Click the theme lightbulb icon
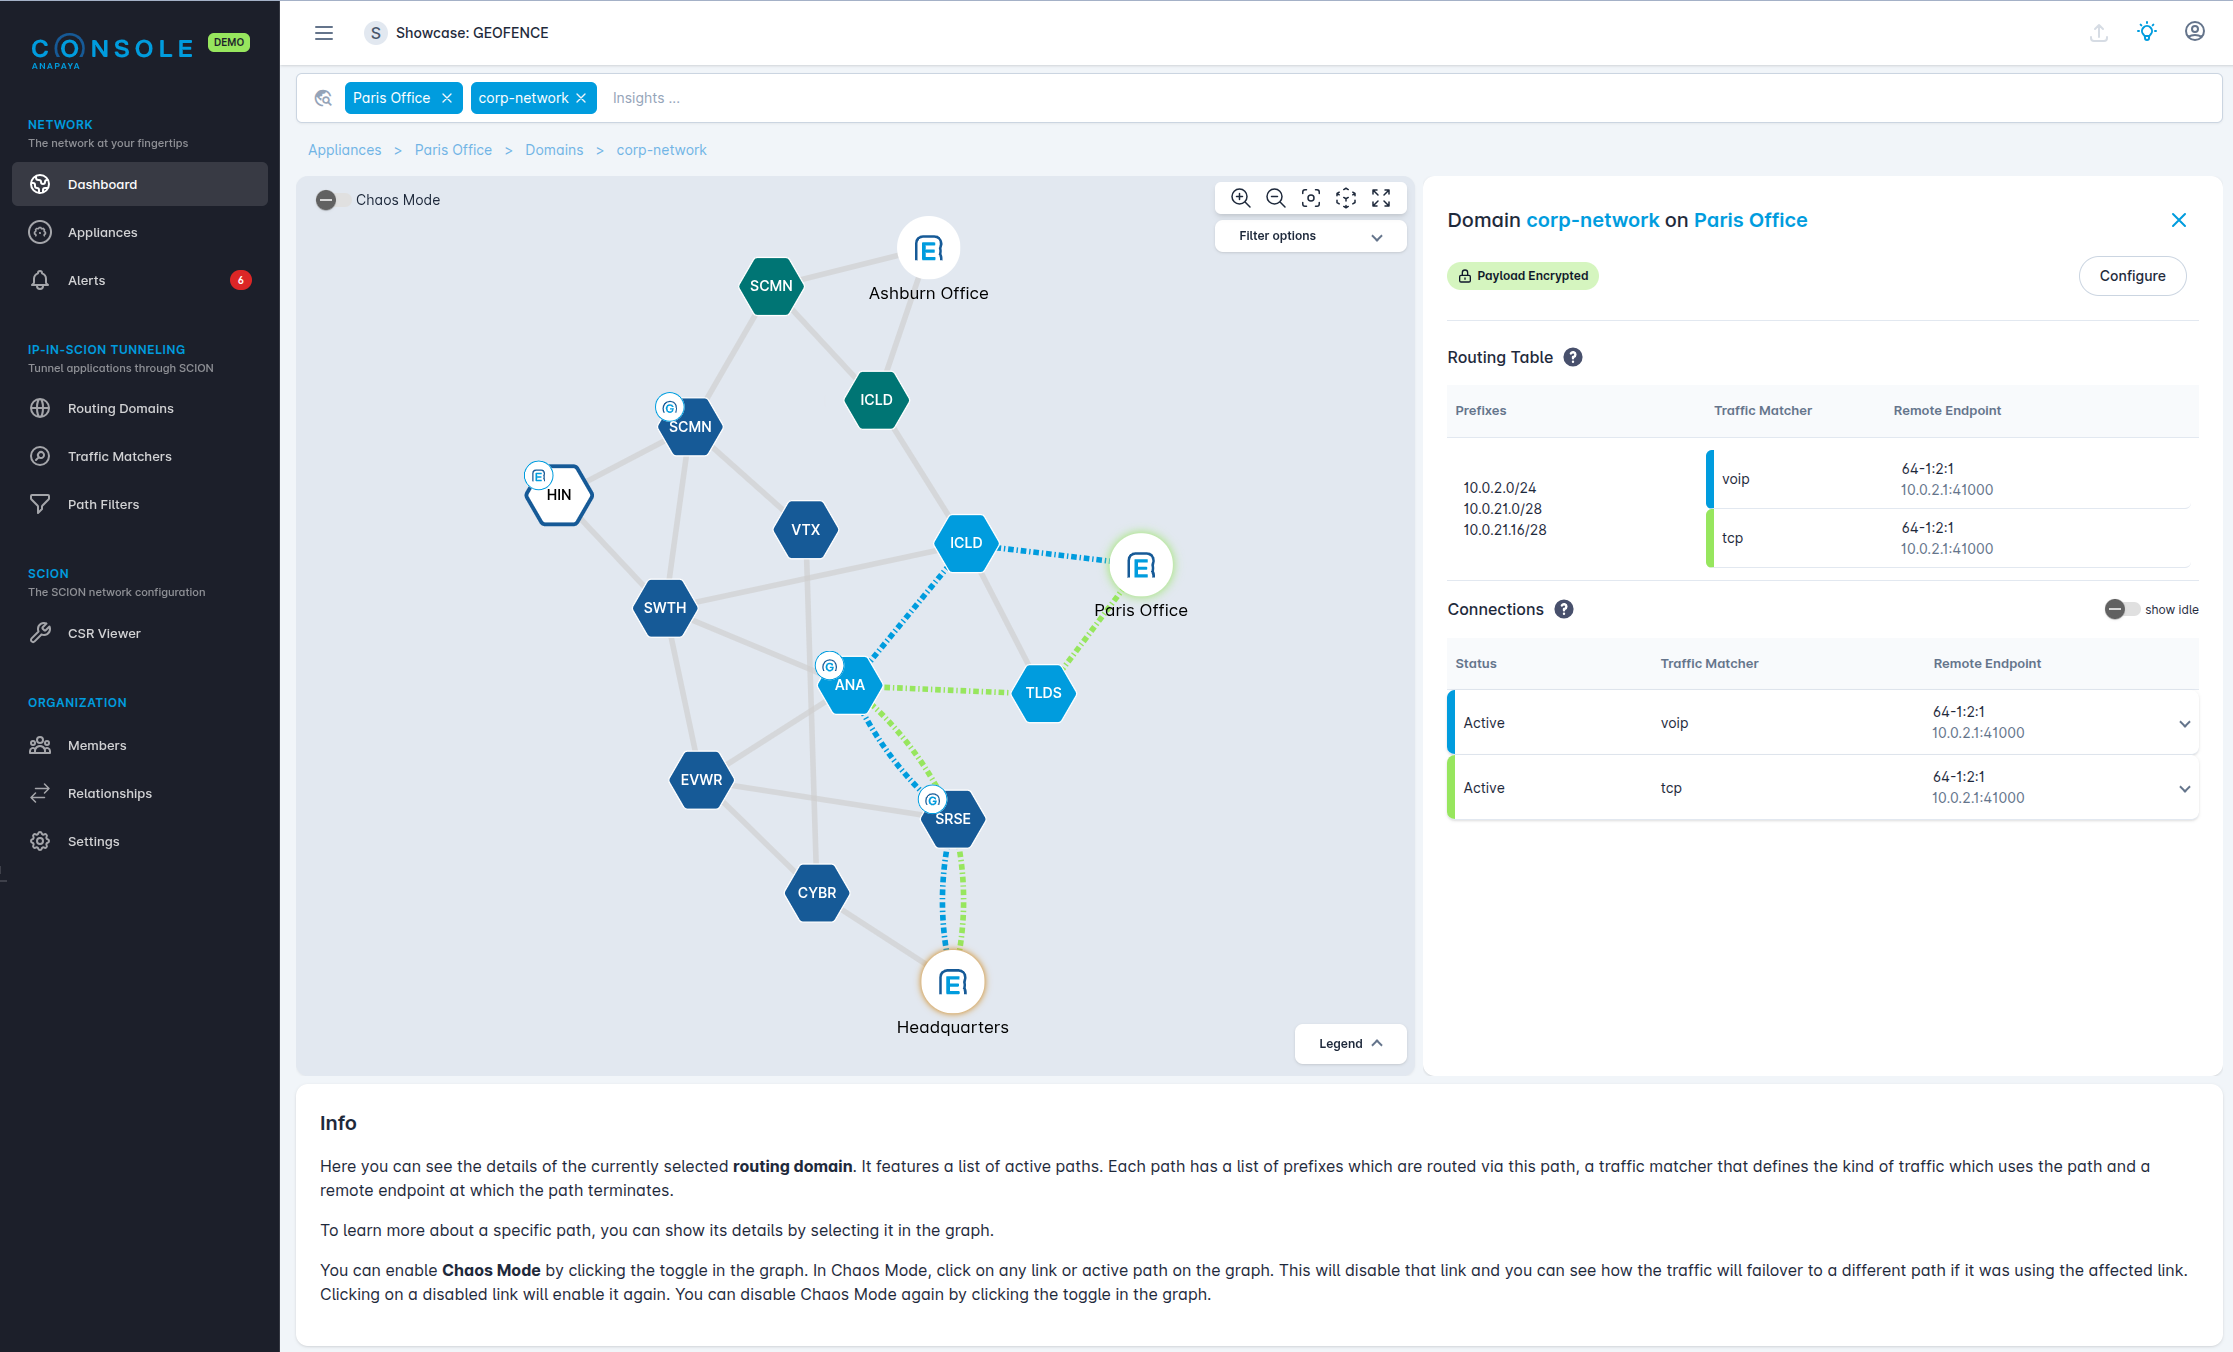This screenshot has width=2233, height=1352. (2146, 32)
